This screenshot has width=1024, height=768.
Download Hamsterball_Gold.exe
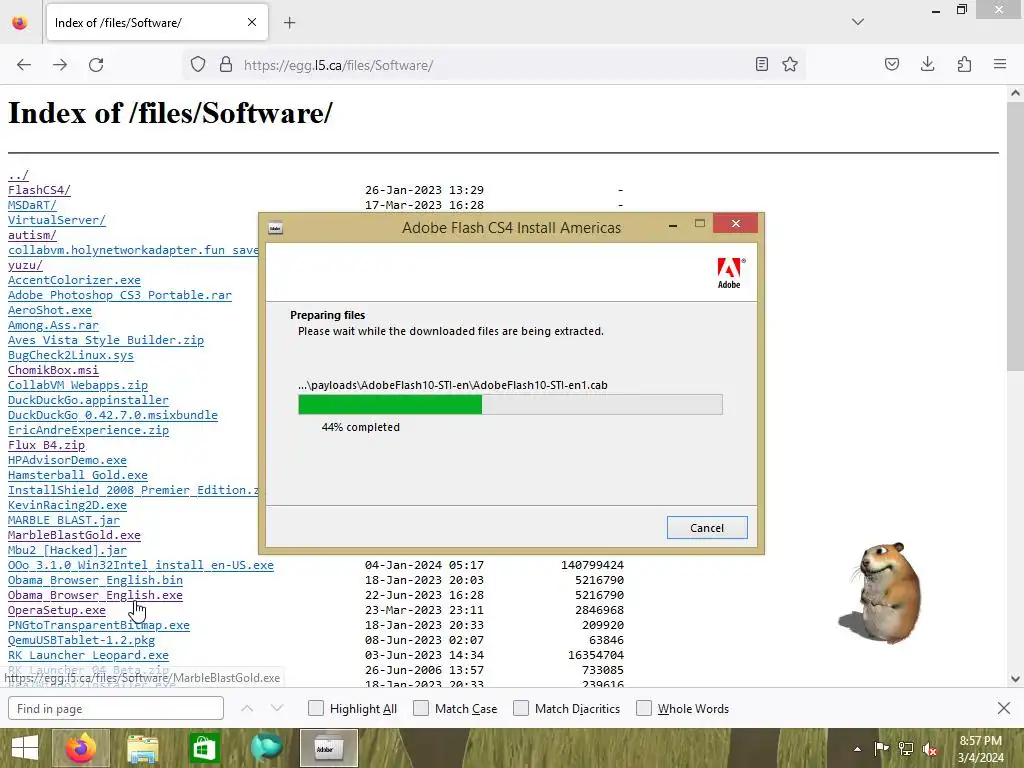coord(78,475)
